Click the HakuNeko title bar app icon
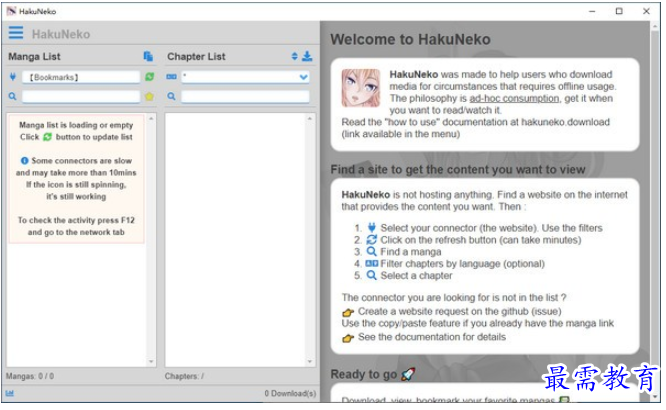 point(11,11)
